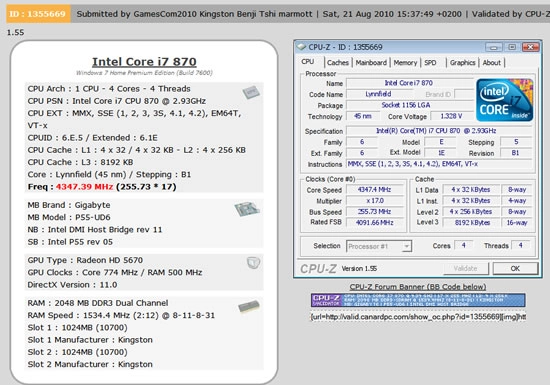Open the Intel Core i7 870 heading link

pyautogui.click(x=144, y=62)
